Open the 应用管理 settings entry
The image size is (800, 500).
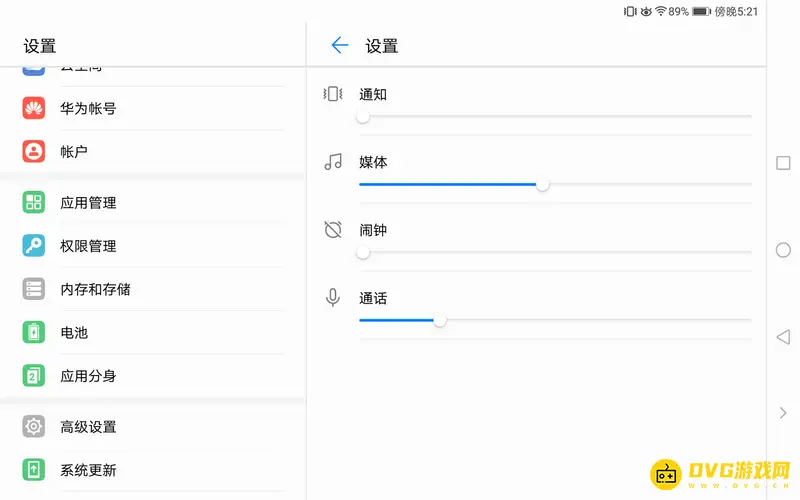[x=153, y=202]
